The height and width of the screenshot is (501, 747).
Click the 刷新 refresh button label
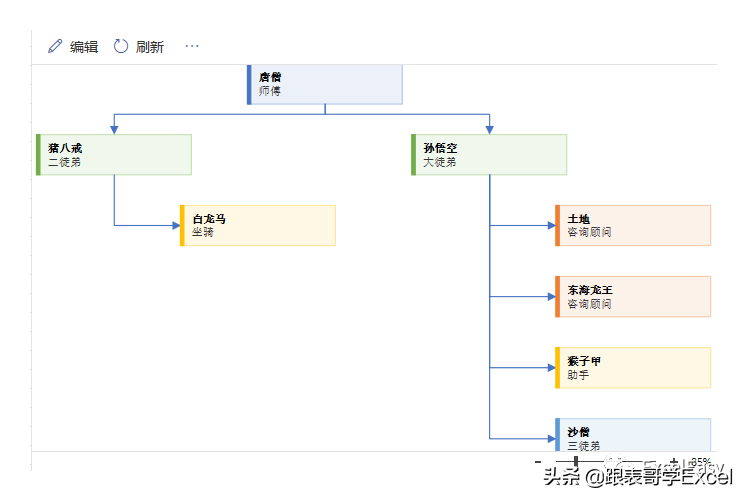(x=150, y=47)
